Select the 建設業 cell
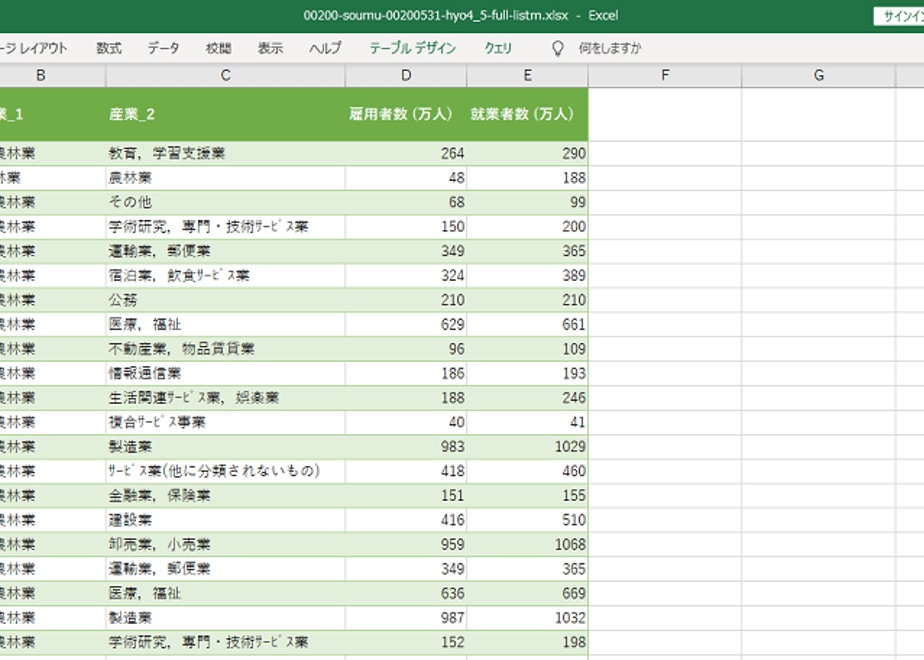This screenshot has width=924, height=660. point(225,520)
